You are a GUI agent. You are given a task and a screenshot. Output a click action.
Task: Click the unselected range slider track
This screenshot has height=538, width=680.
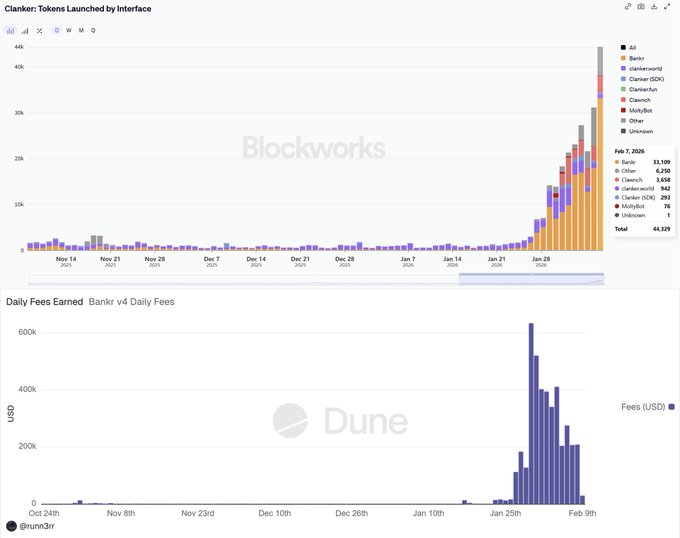tap(244, 279)
